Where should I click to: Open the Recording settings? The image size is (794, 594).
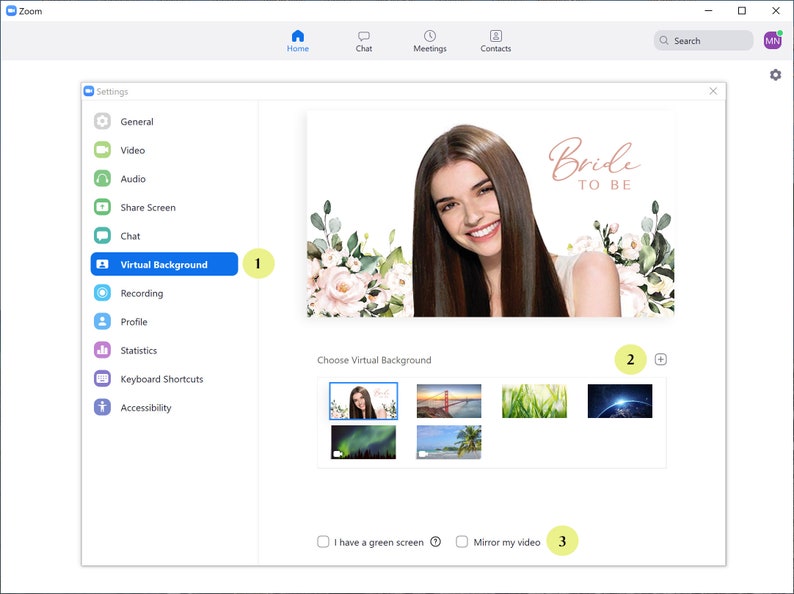pyautogui.click(x=164, y=293)
